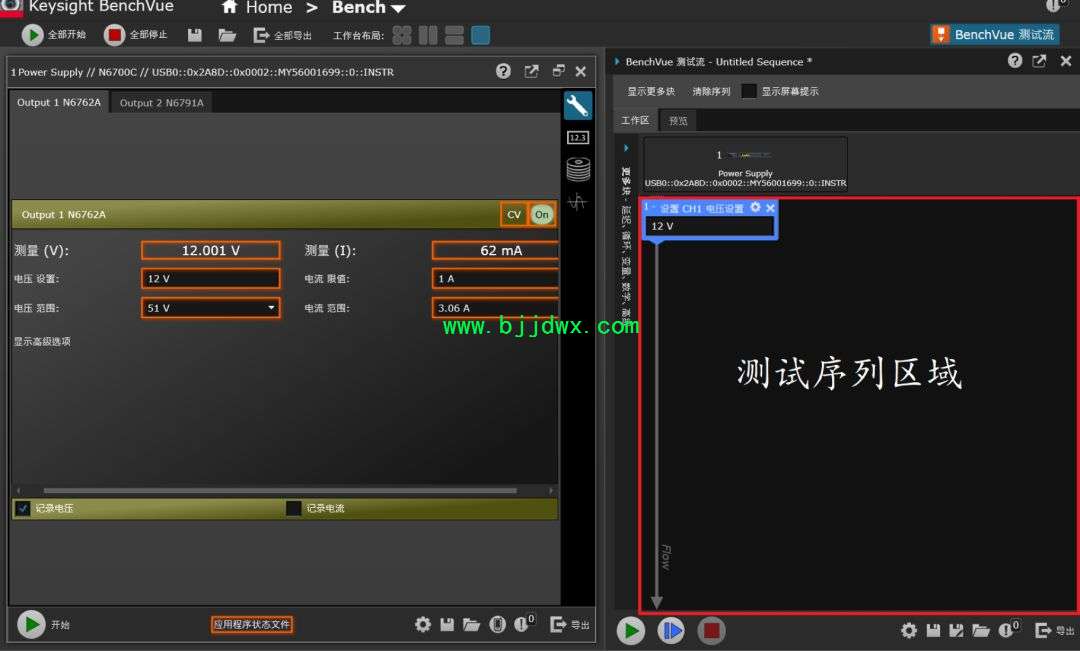Screen dimensions: 1080x651
Task: Switch to the Output 1 N6762A tab
Action: point(59,102)
